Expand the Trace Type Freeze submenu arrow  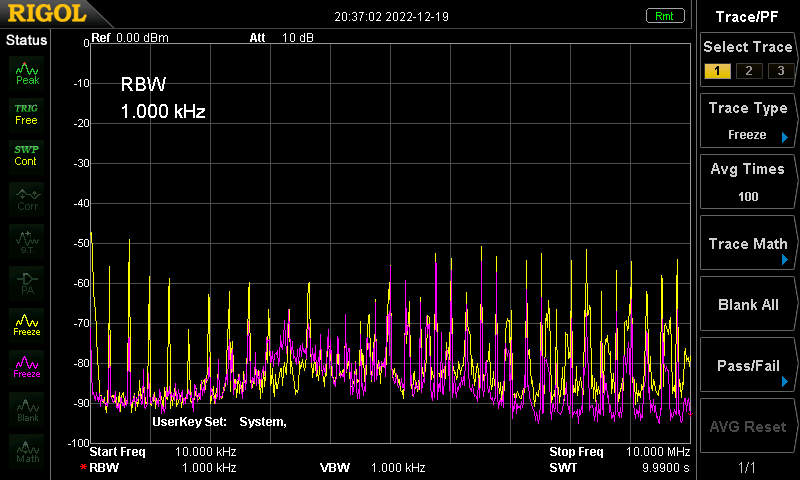(785, 137)
